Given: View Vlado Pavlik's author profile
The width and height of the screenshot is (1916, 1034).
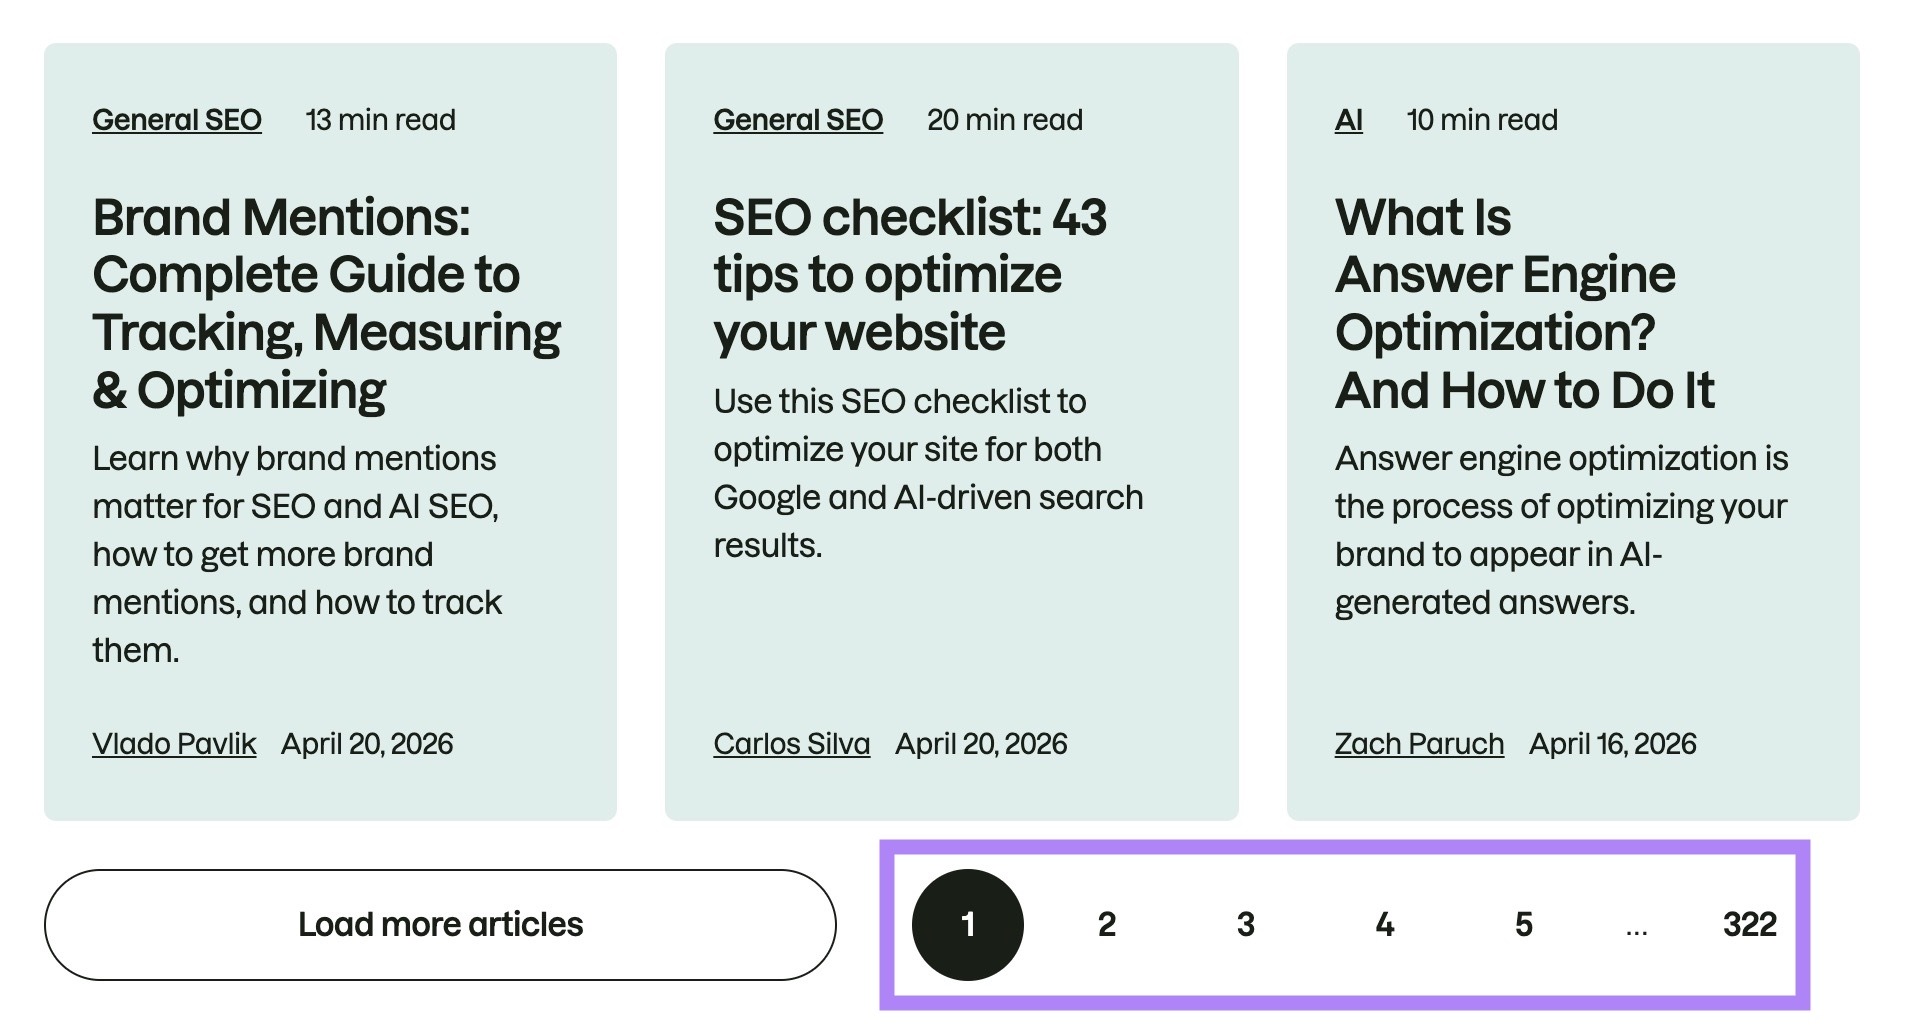Looking at the screenshot, I should coord(174,743).
